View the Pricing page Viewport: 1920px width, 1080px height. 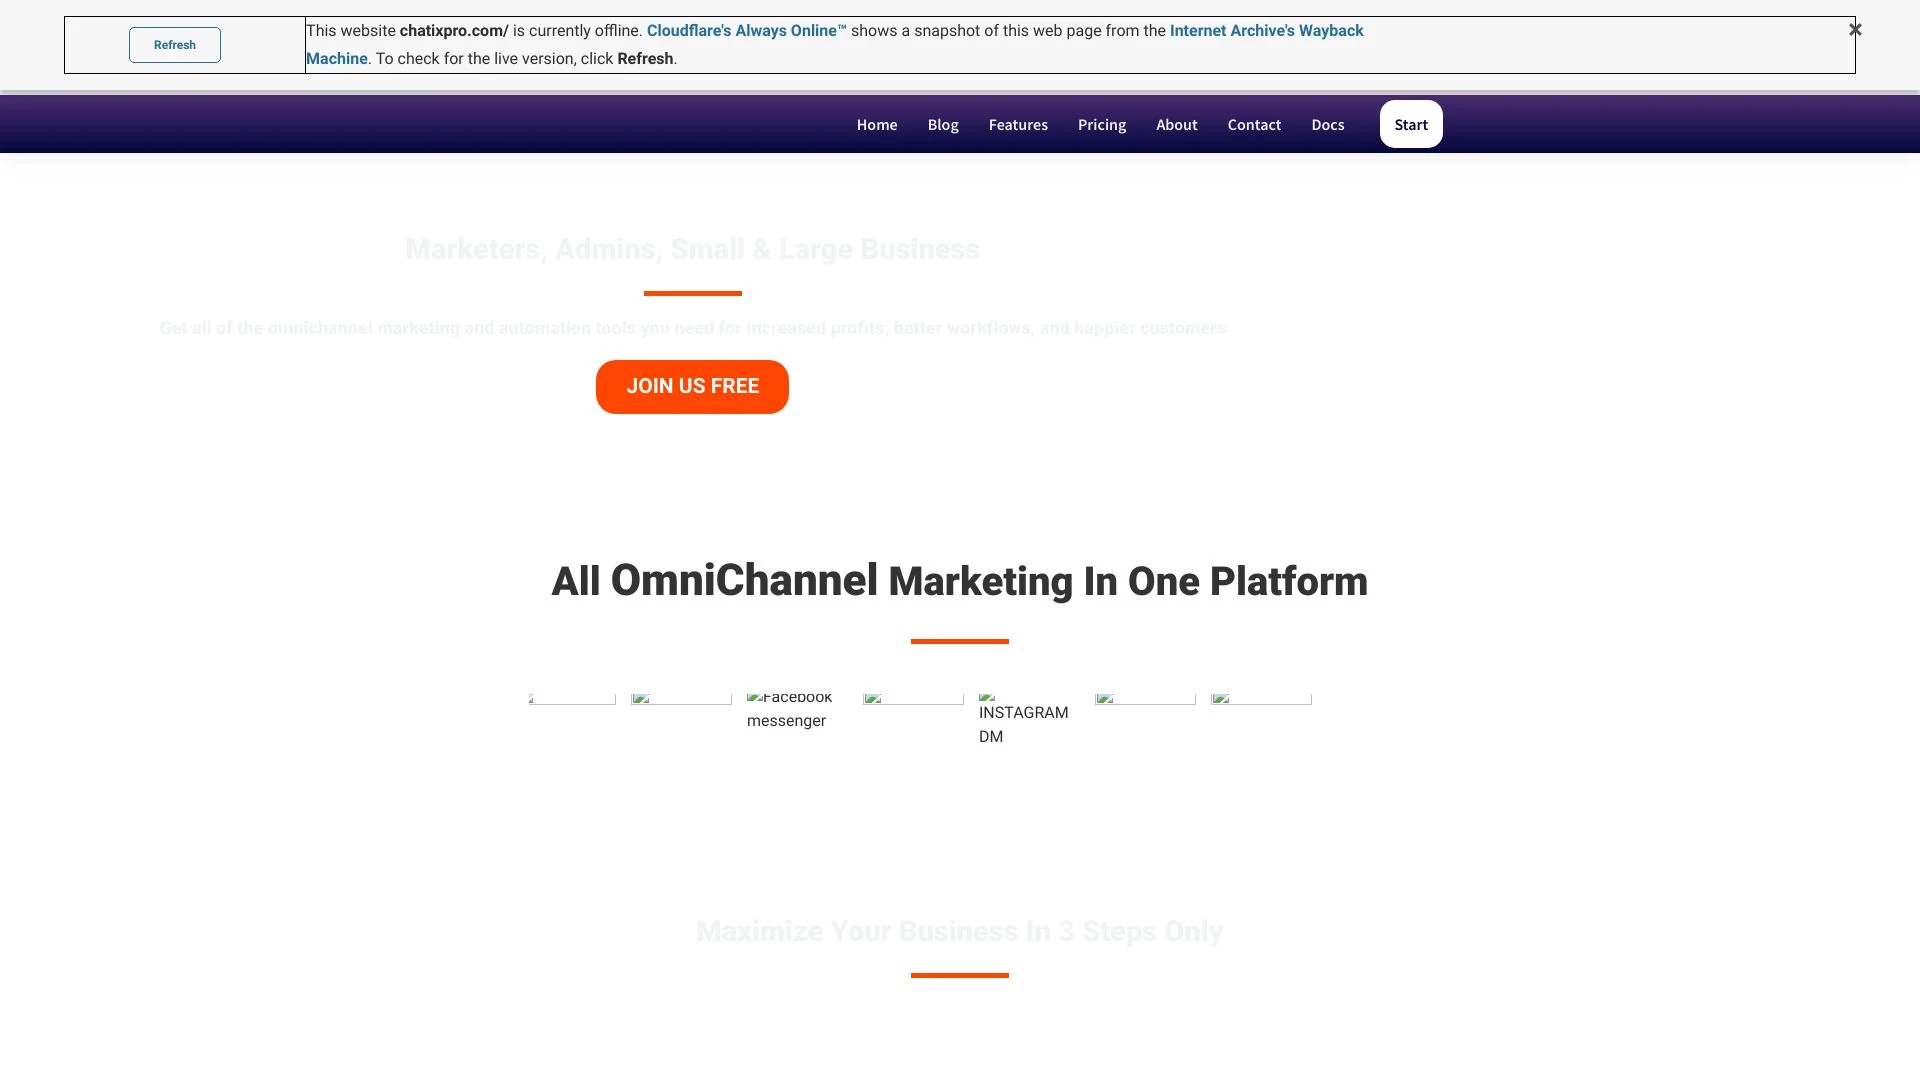(x=1101, y=124)
